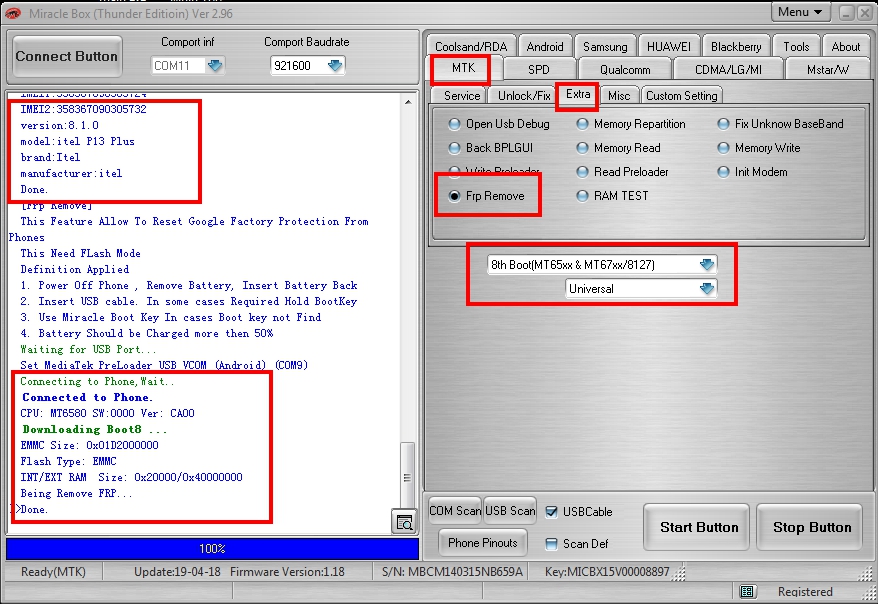Open the Comport Baudrate 921600 dropdown
Image resolution: width=878 pixels, height=604 pixels.
pos(335,65)
